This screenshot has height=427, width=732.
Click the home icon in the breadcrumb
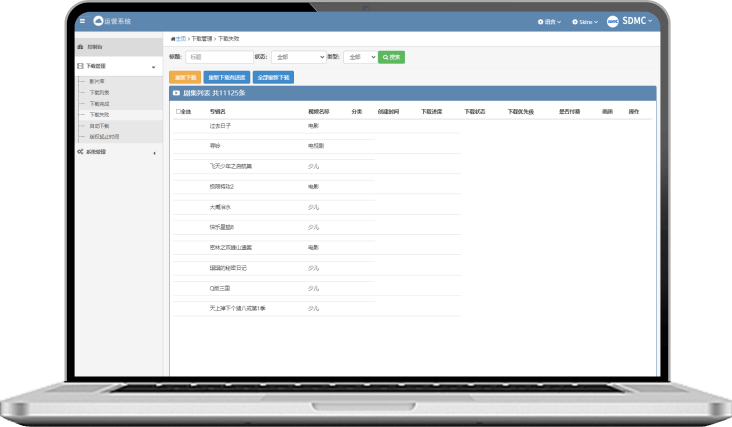(173, 38)
